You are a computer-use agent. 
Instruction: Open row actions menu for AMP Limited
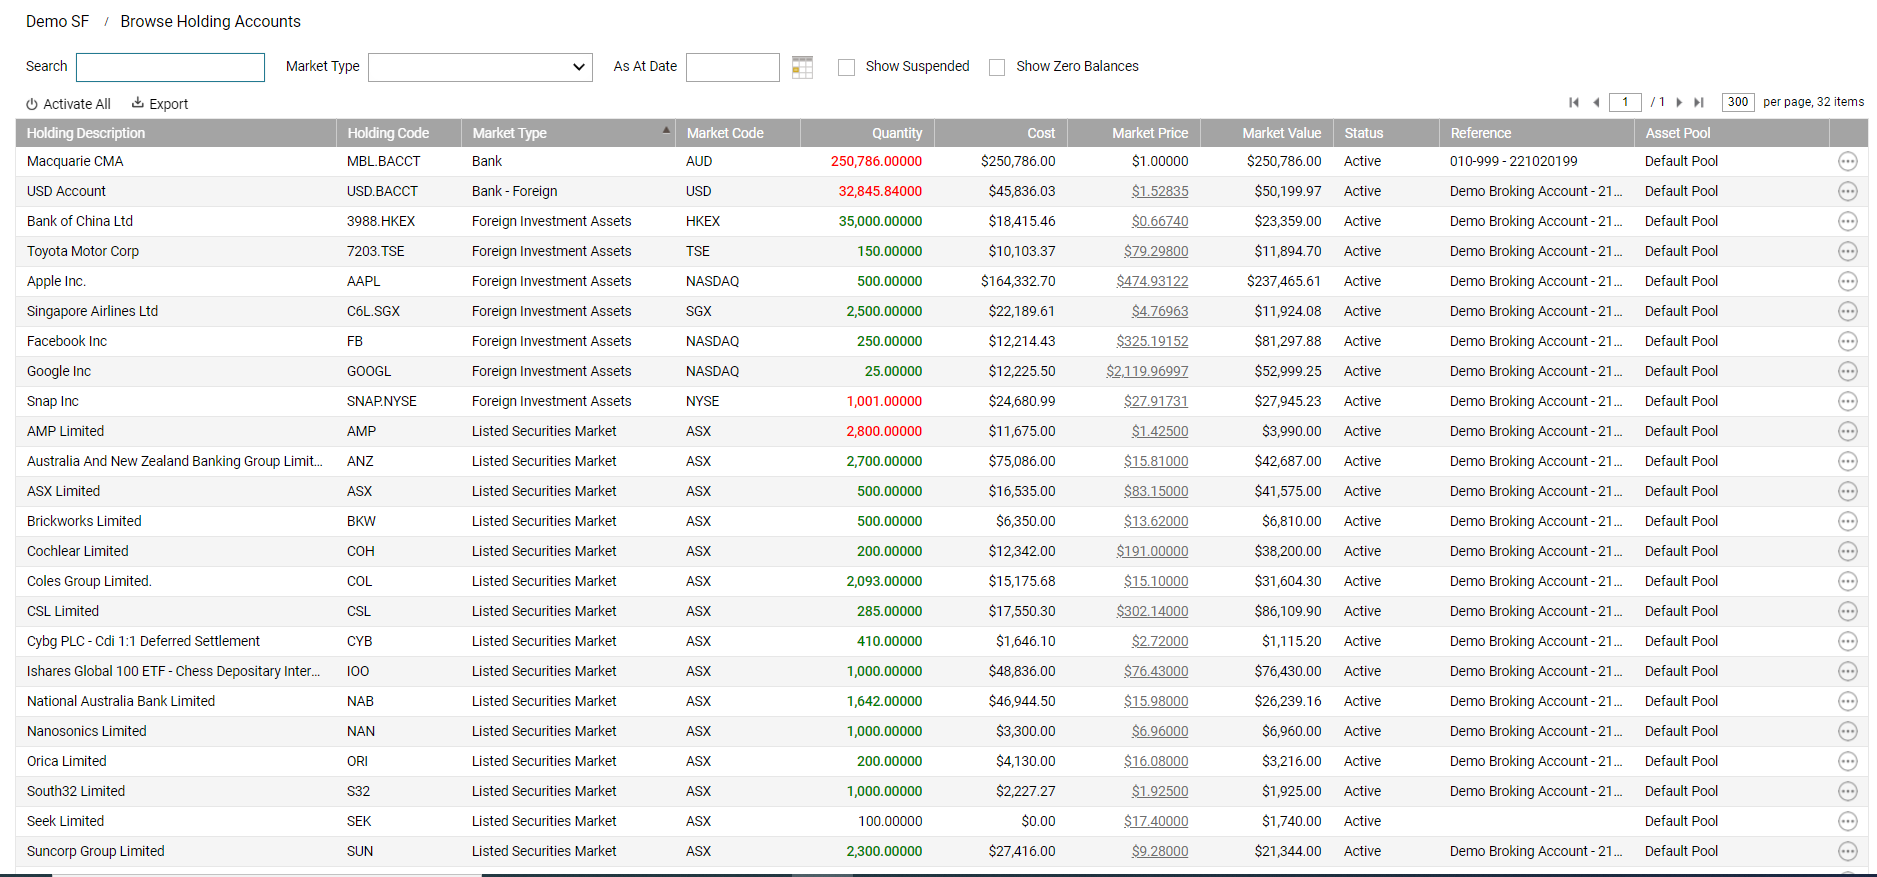tap(1847, 431)
